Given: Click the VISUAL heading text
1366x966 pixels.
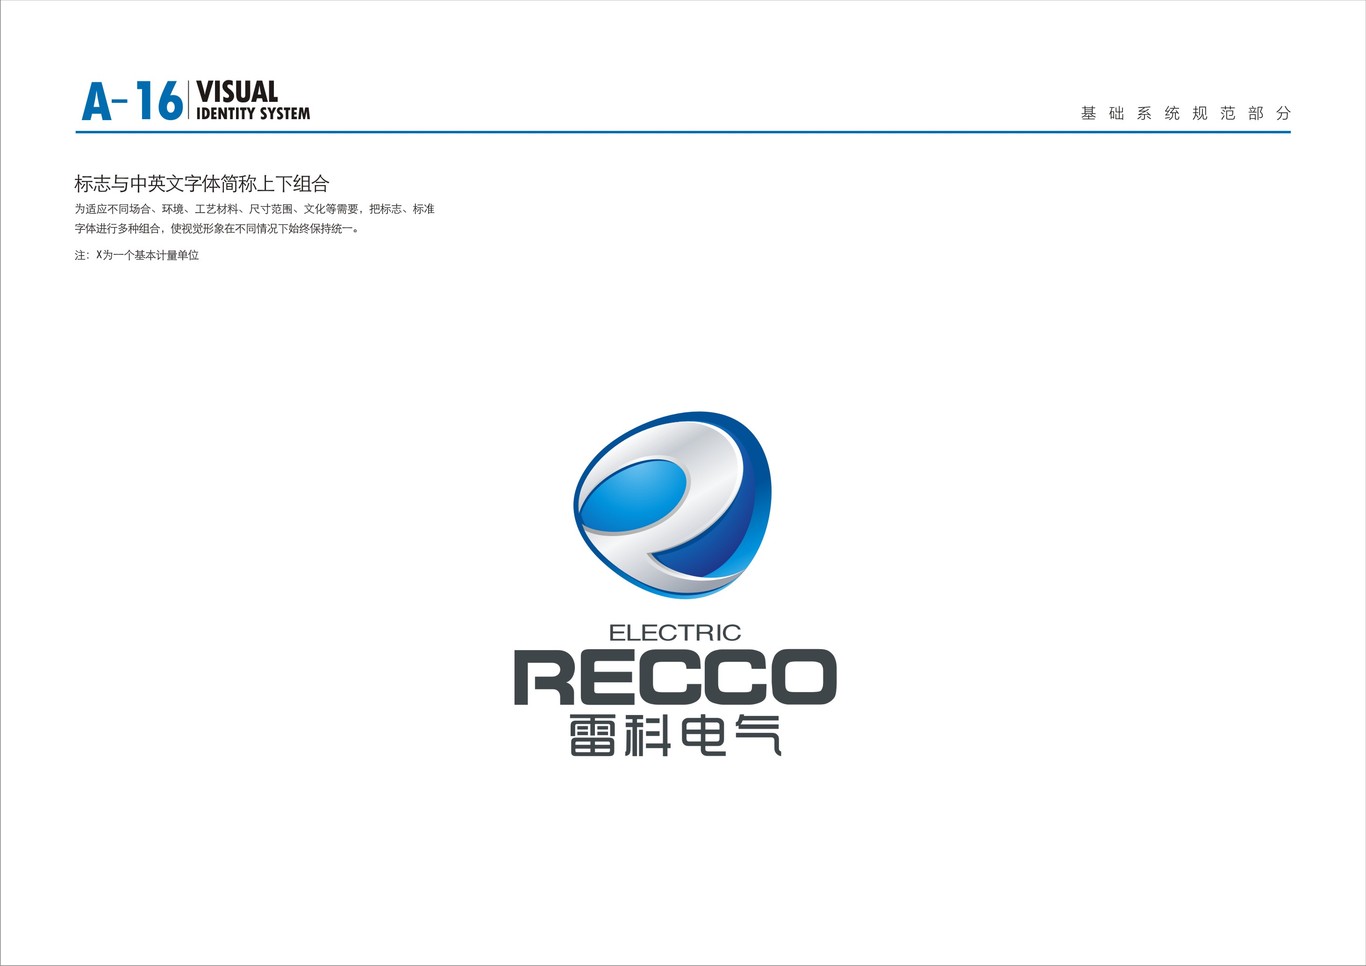Looking at the screenshot, I should point(237,92).
